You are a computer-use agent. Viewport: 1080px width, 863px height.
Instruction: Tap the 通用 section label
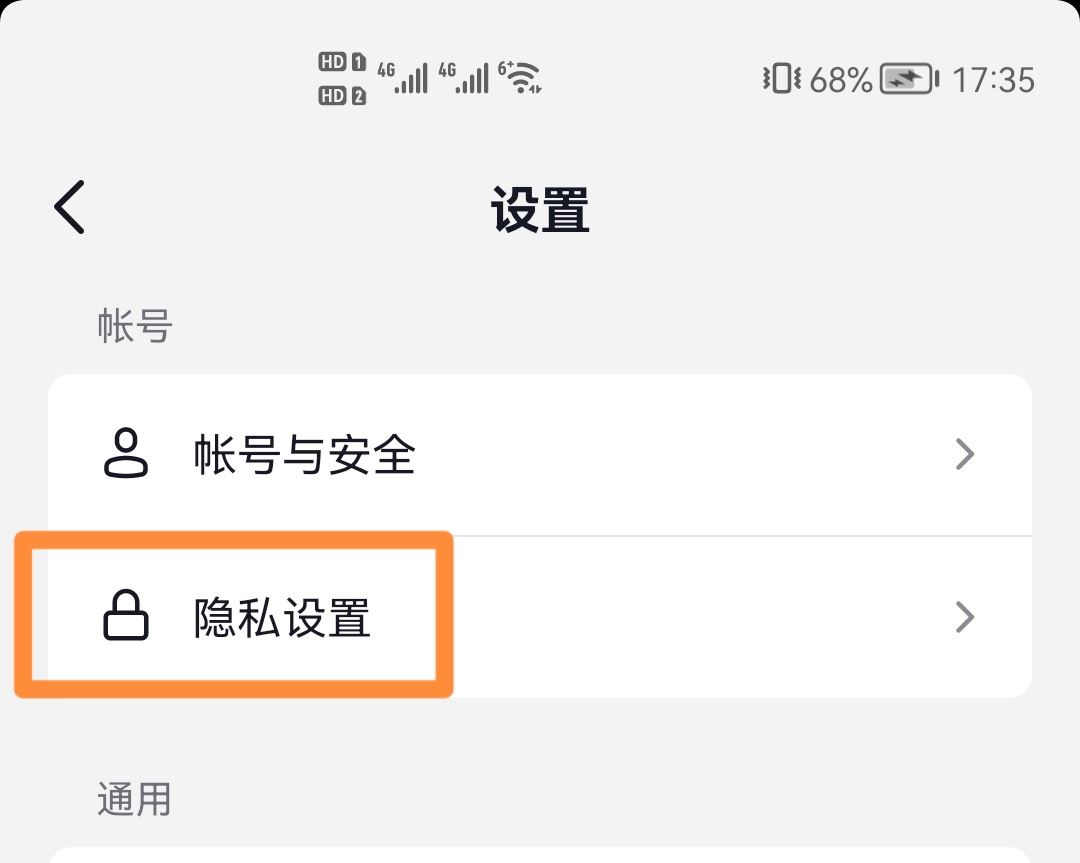pos(135,799)
